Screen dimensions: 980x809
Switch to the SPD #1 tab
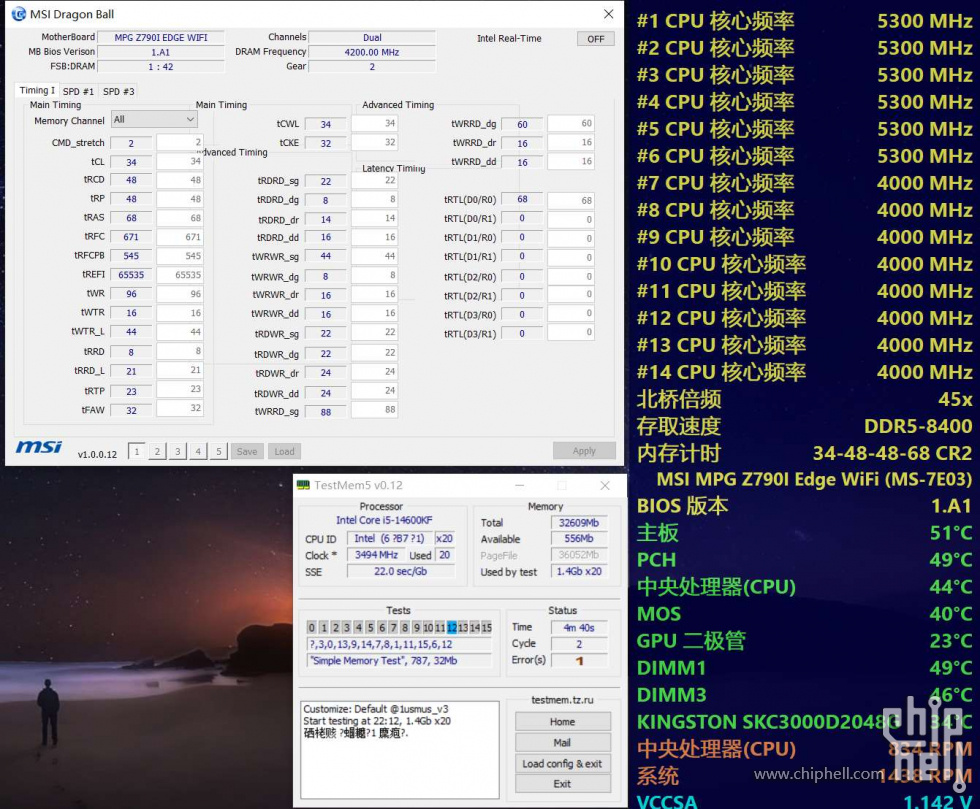coord(78,91)
